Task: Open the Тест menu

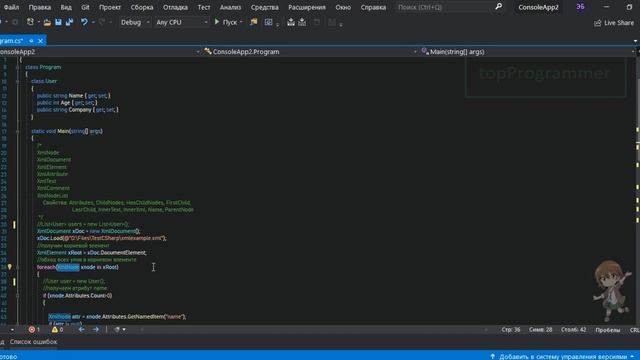Action: (204, 7)
